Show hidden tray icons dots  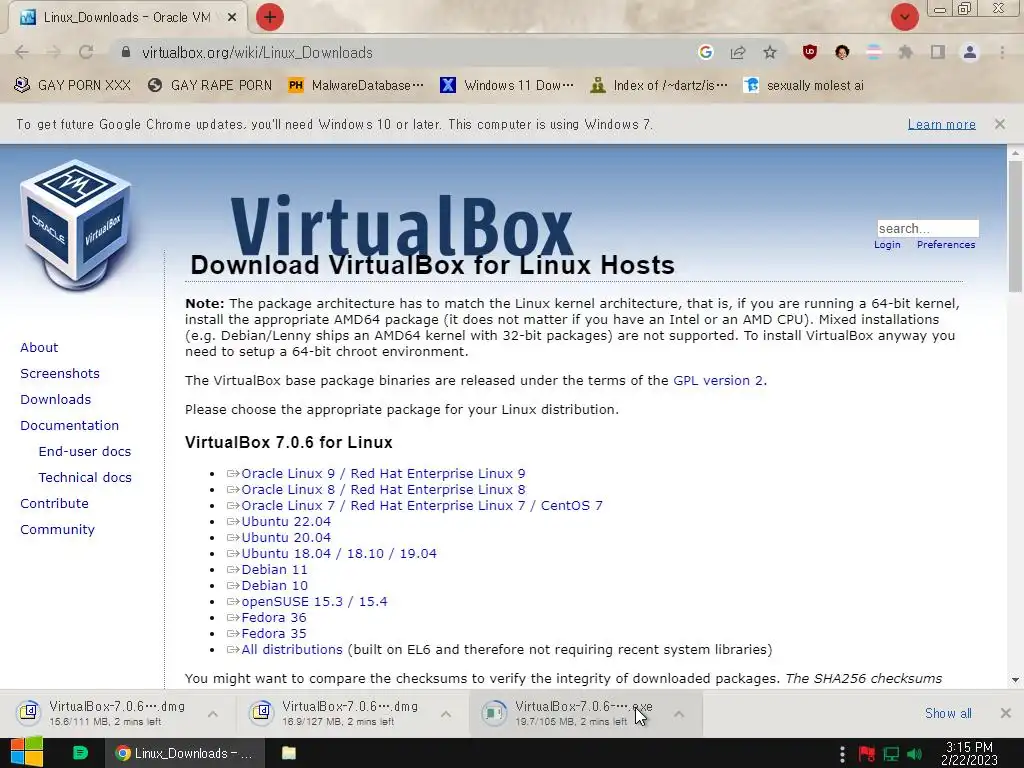(x=842, y=754)
